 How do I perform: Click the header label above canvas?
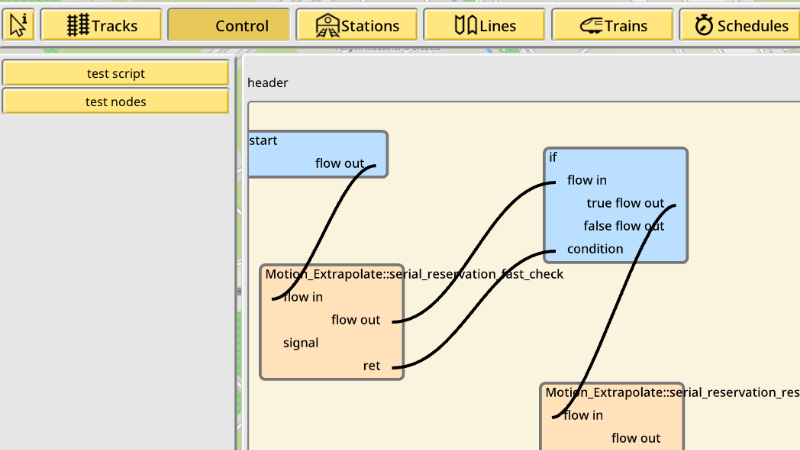tap(268, 83)
